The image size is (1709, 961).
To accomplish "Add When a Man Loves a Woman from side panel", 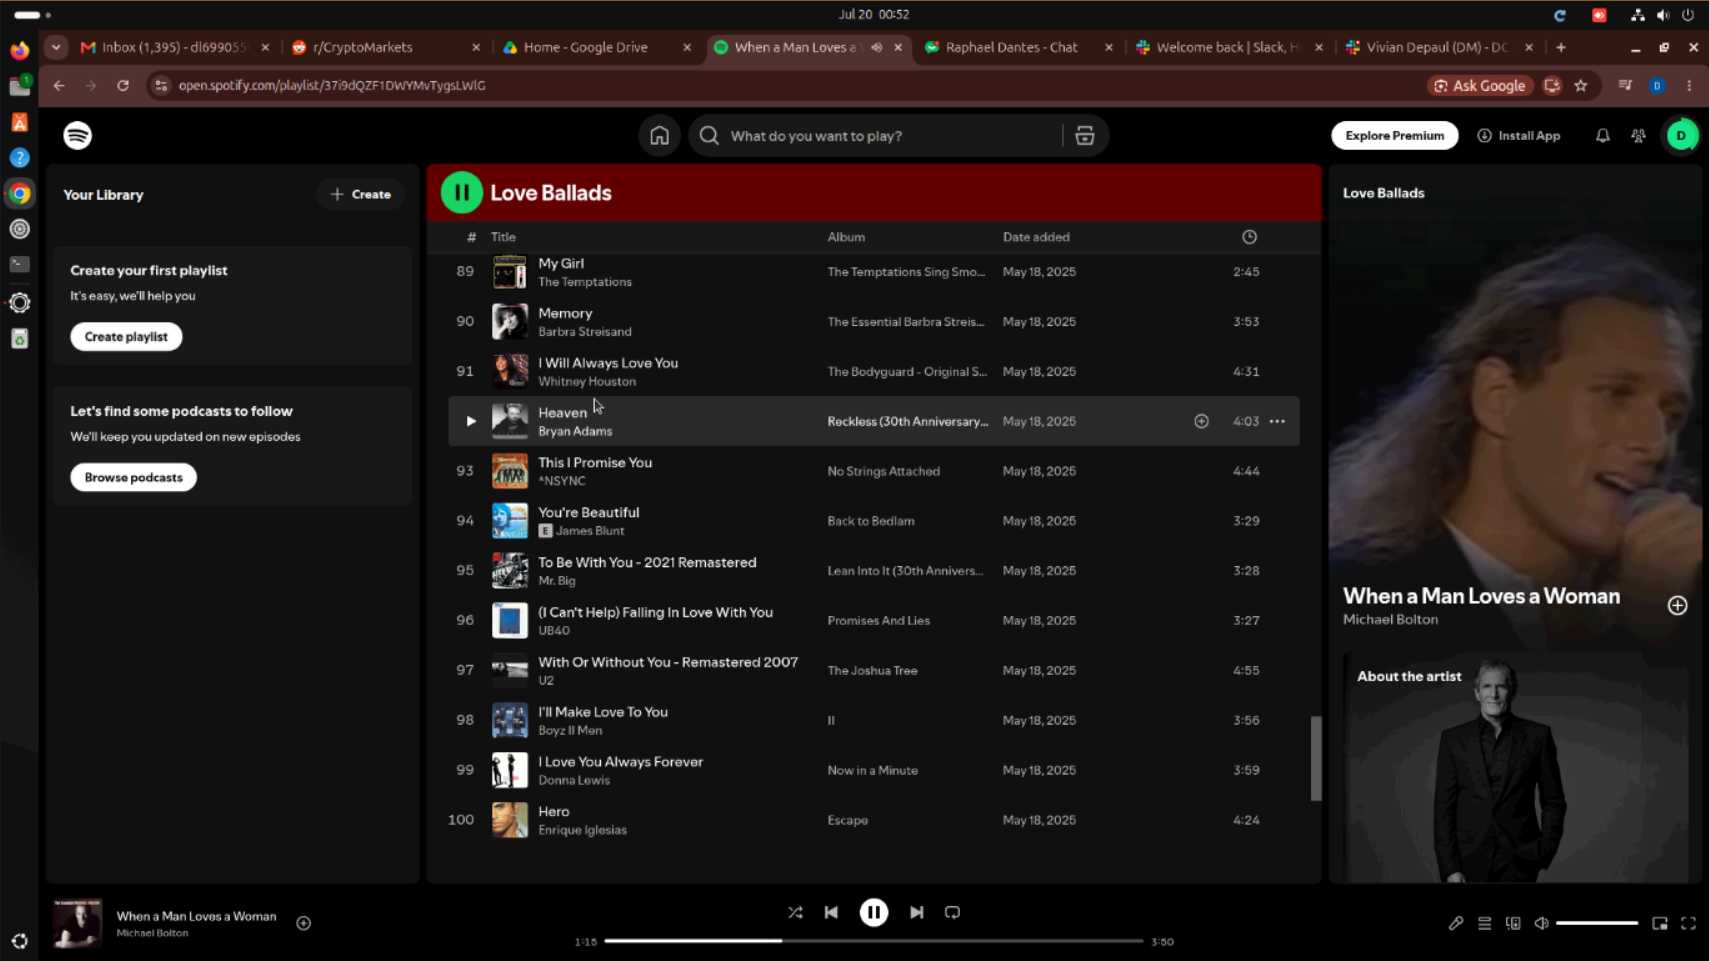I will (x=1678, y=606).
